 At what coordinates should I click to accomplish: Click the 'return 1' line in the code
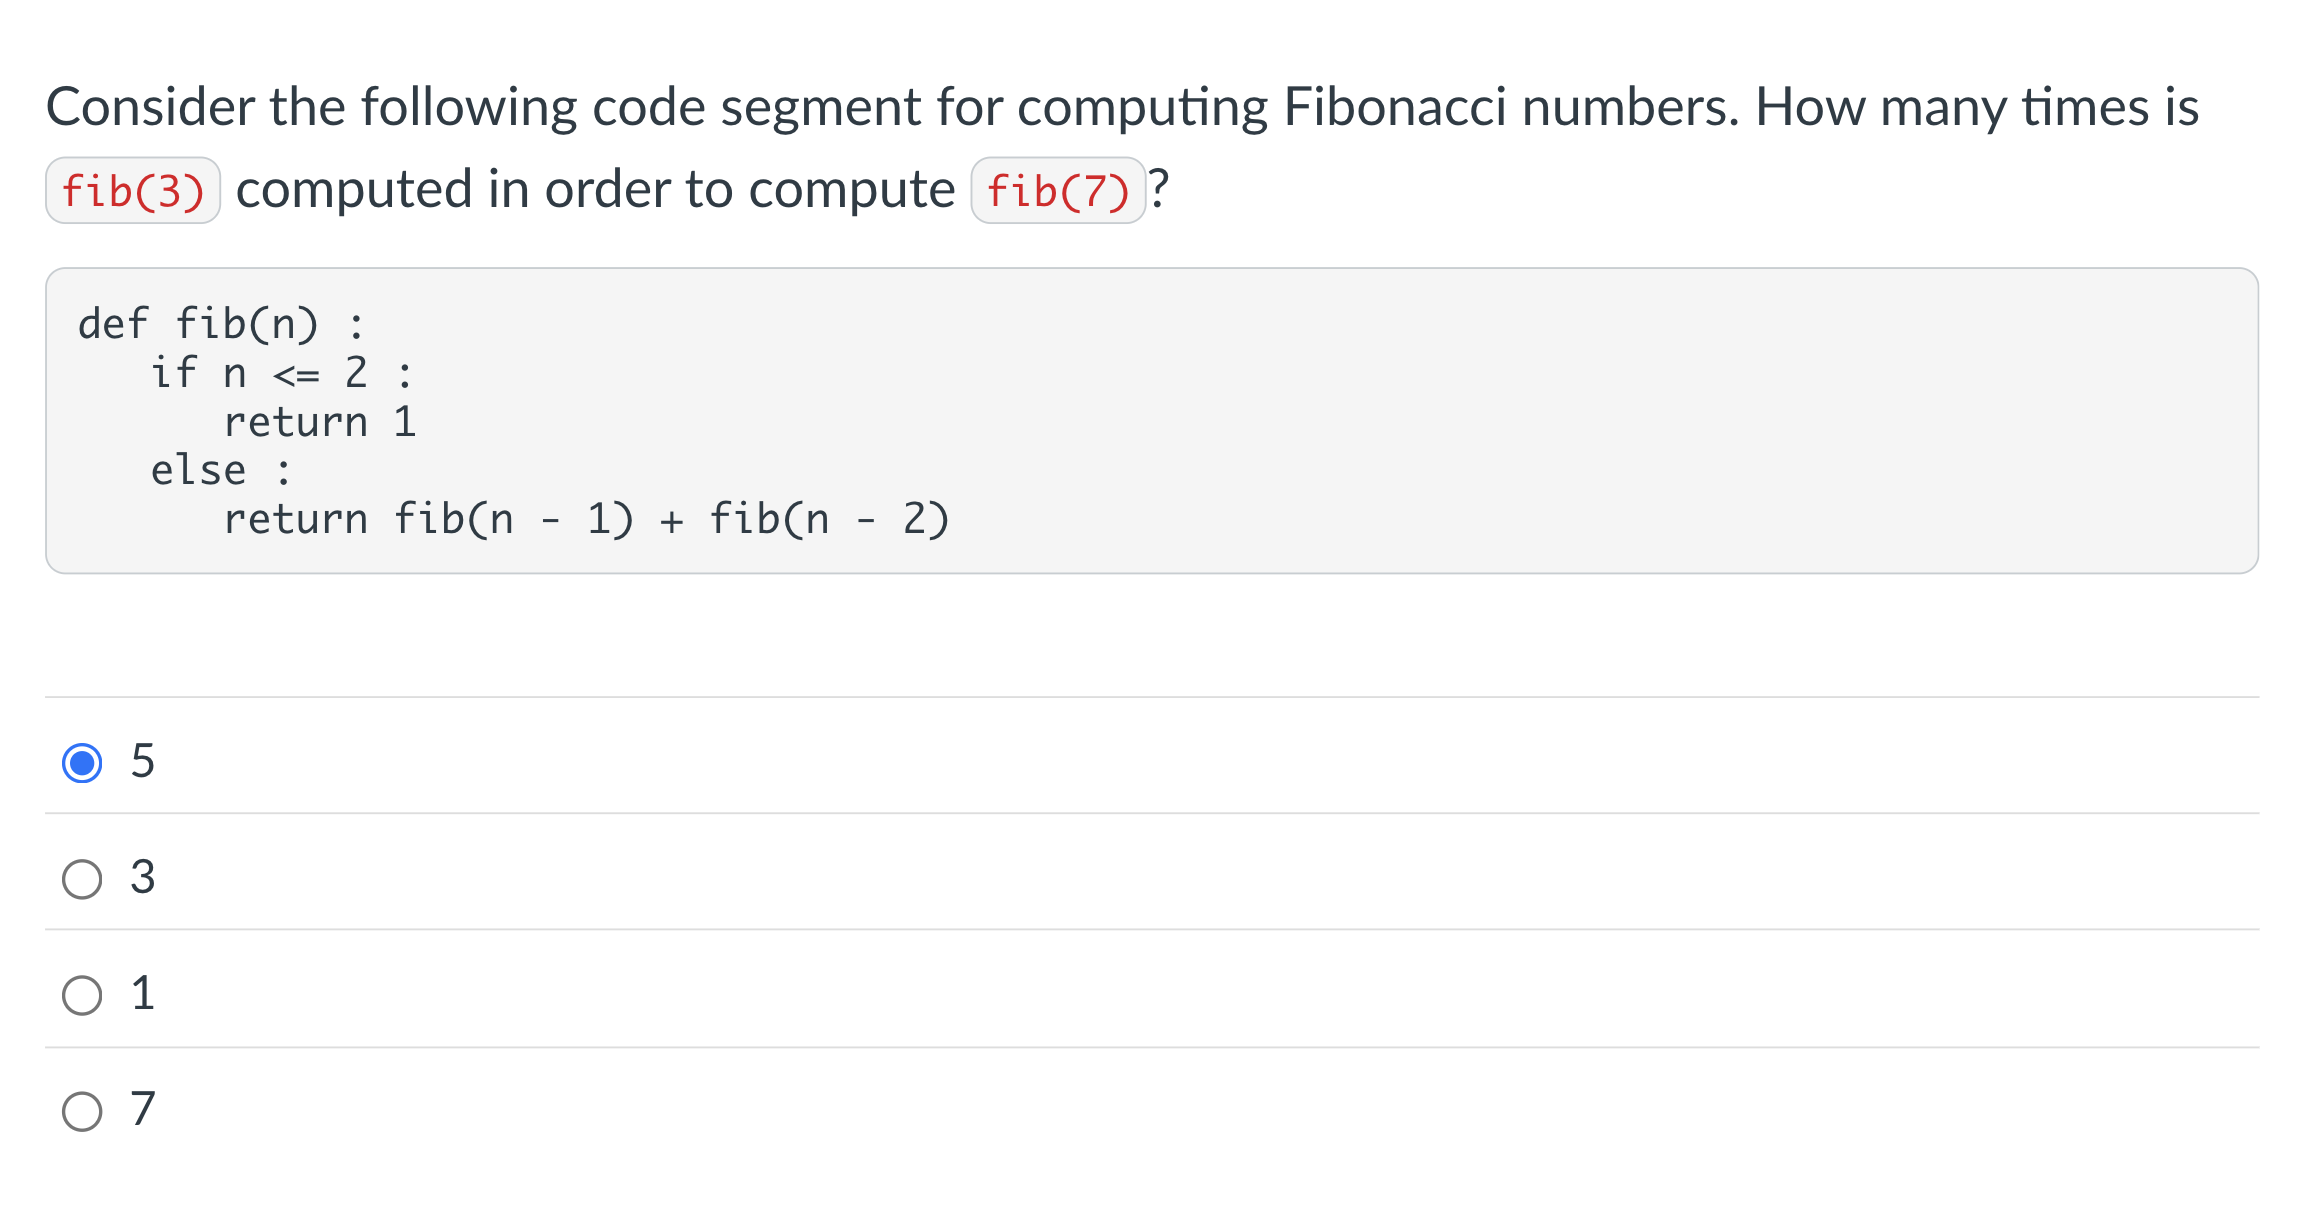(322, 421)
